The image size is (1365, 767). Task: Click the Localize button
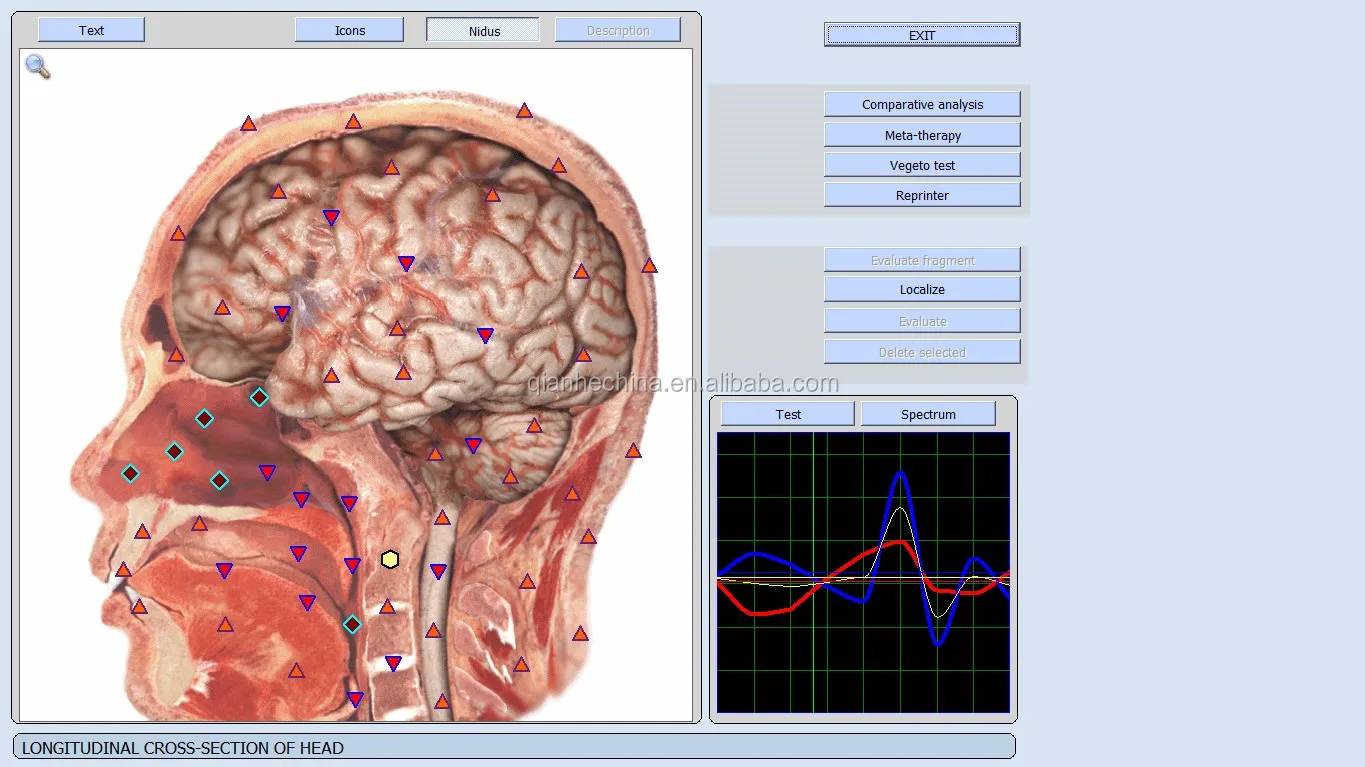(921, 289)
